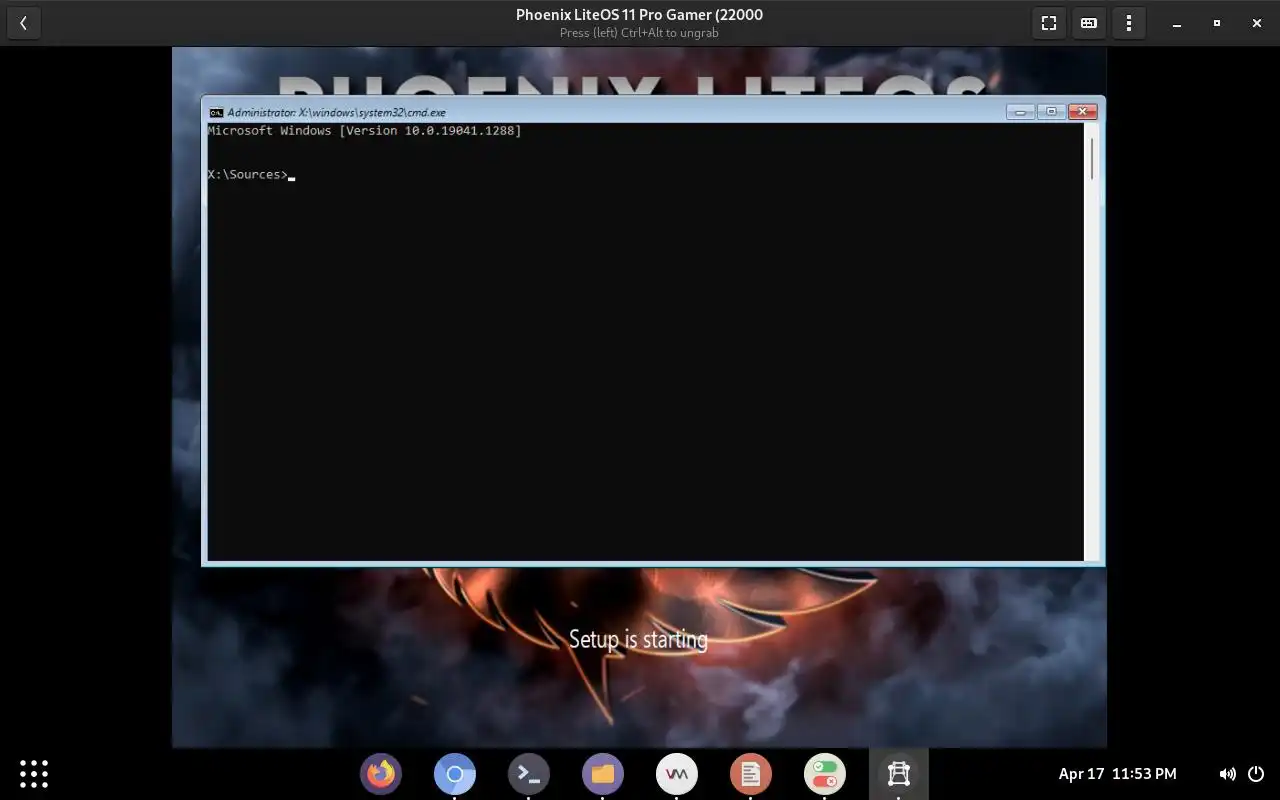The image size is (1280, 800).
Task: Open the Tweaks toggle app from dock
Action: tap(825, 774)
